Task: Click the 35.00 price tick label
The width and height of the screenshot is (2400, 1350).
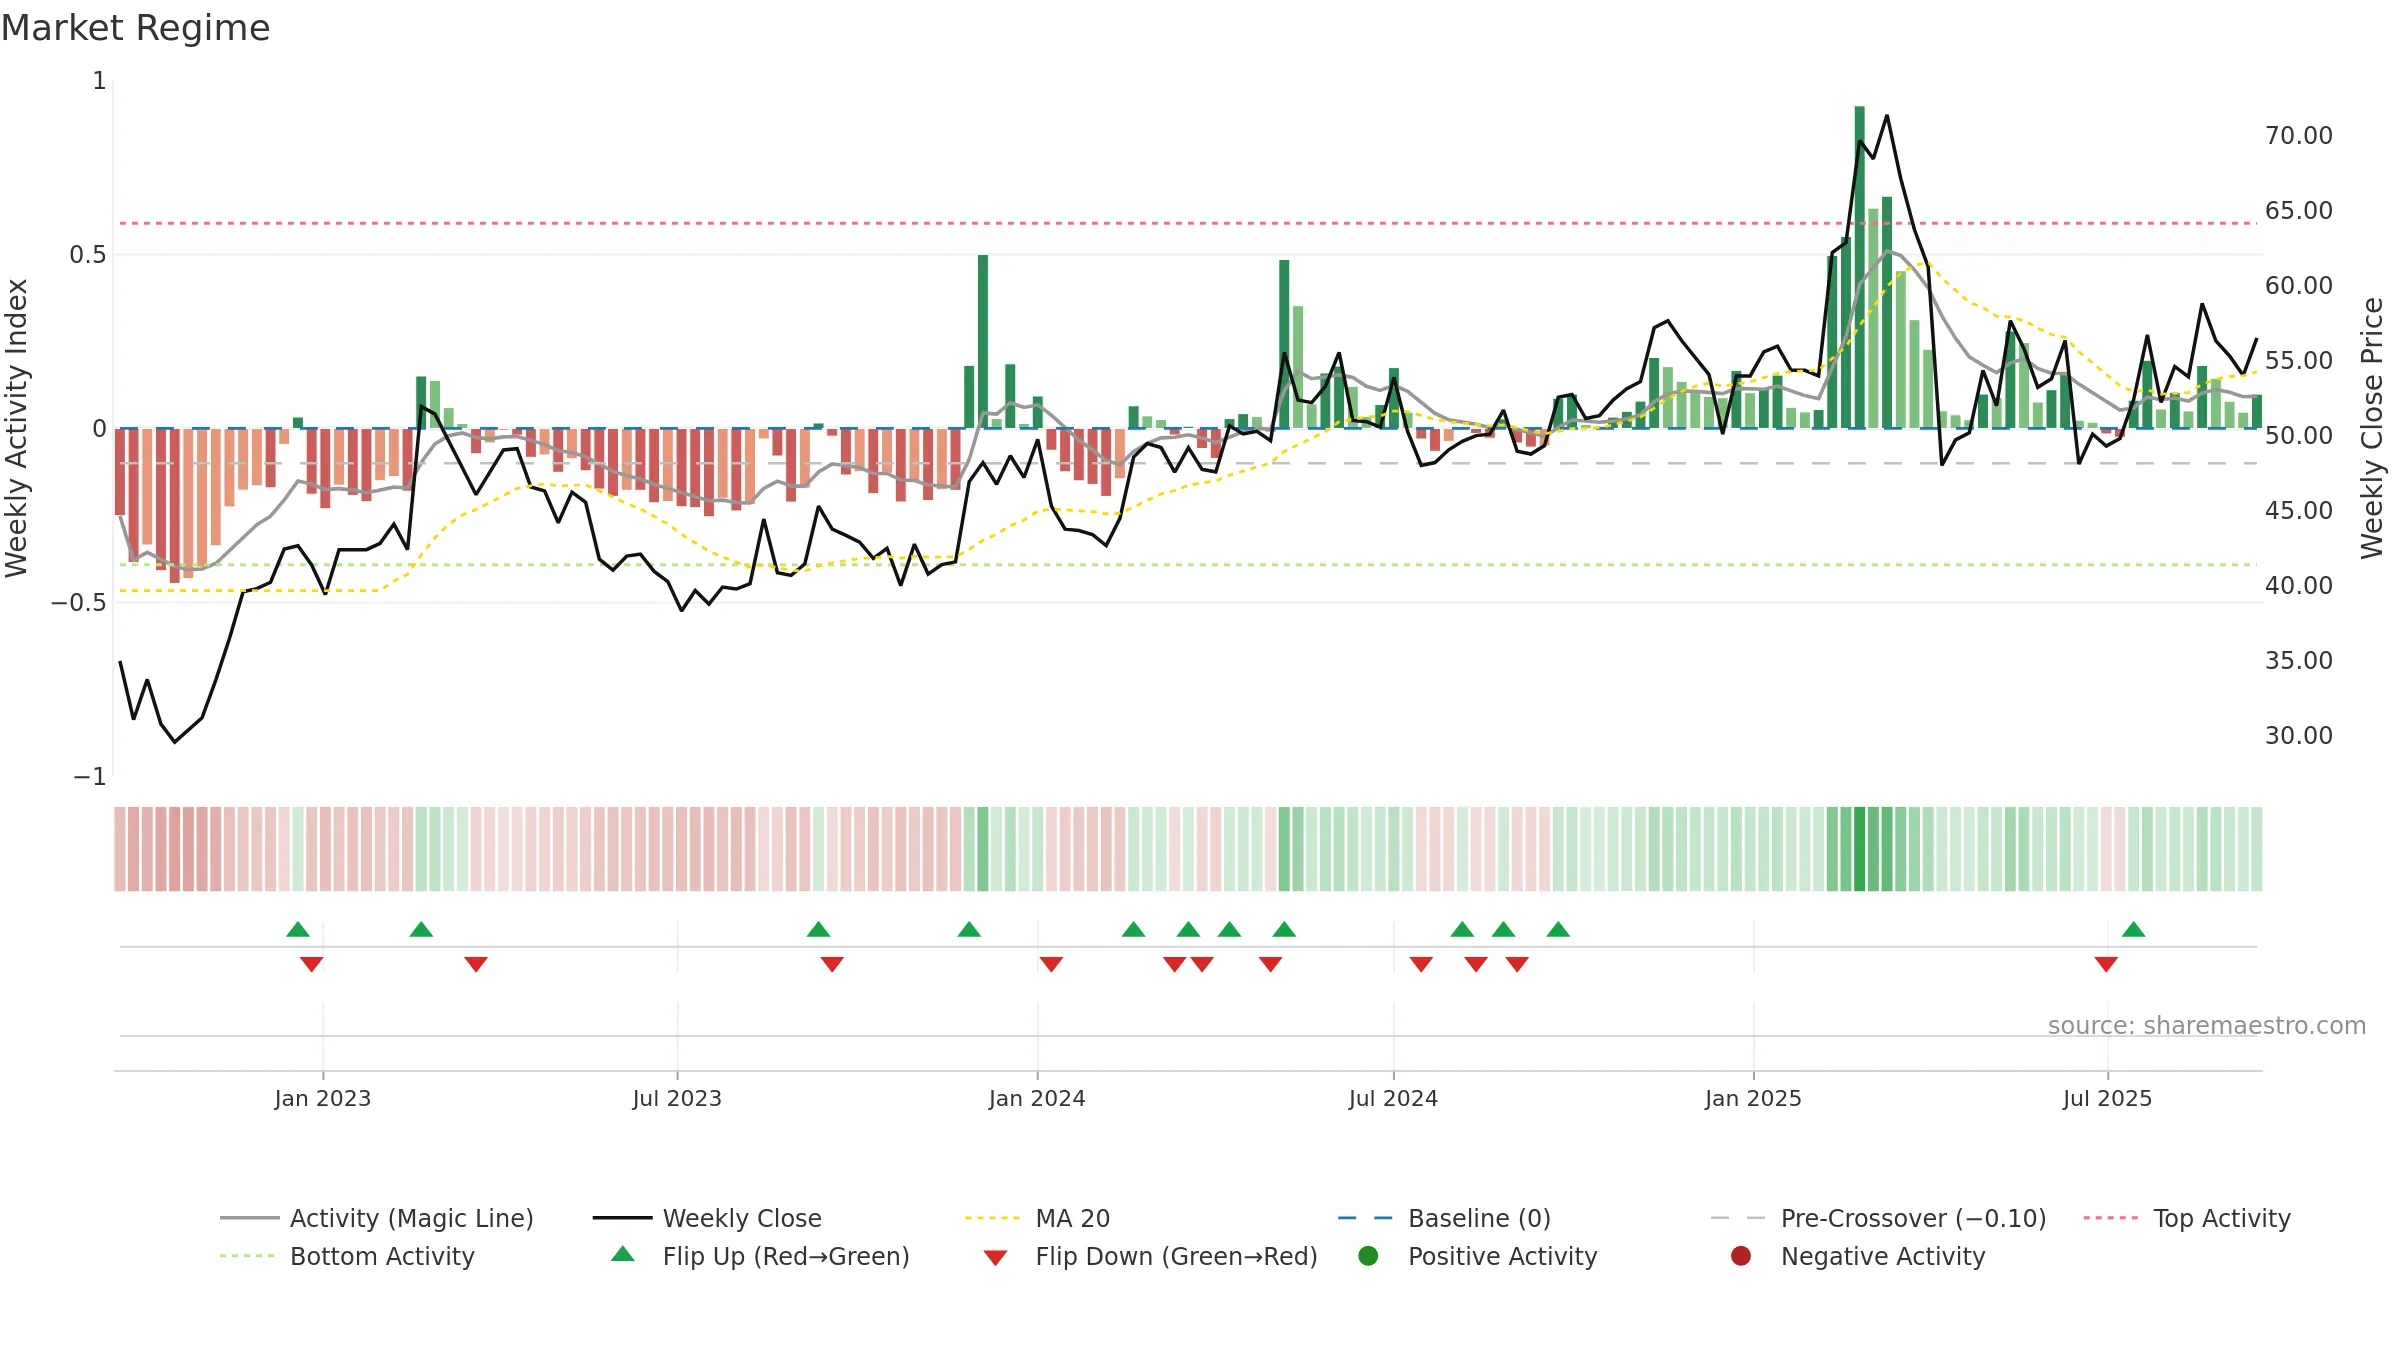Action: tap(2299, 660)
